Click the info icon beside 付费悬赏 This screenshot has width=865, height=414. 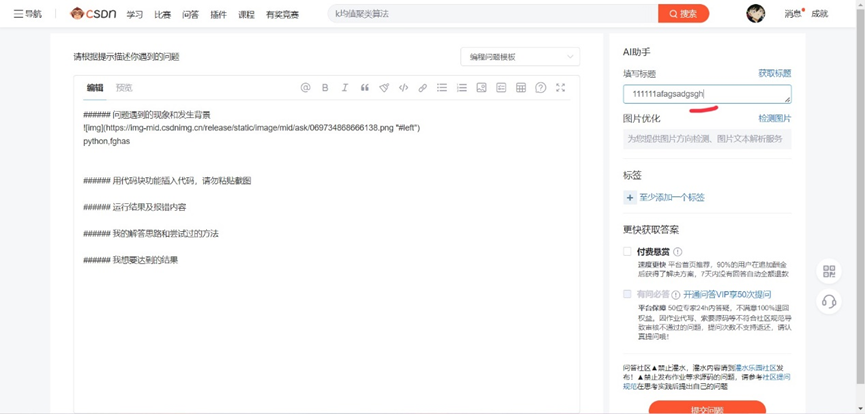pos(677,252)
